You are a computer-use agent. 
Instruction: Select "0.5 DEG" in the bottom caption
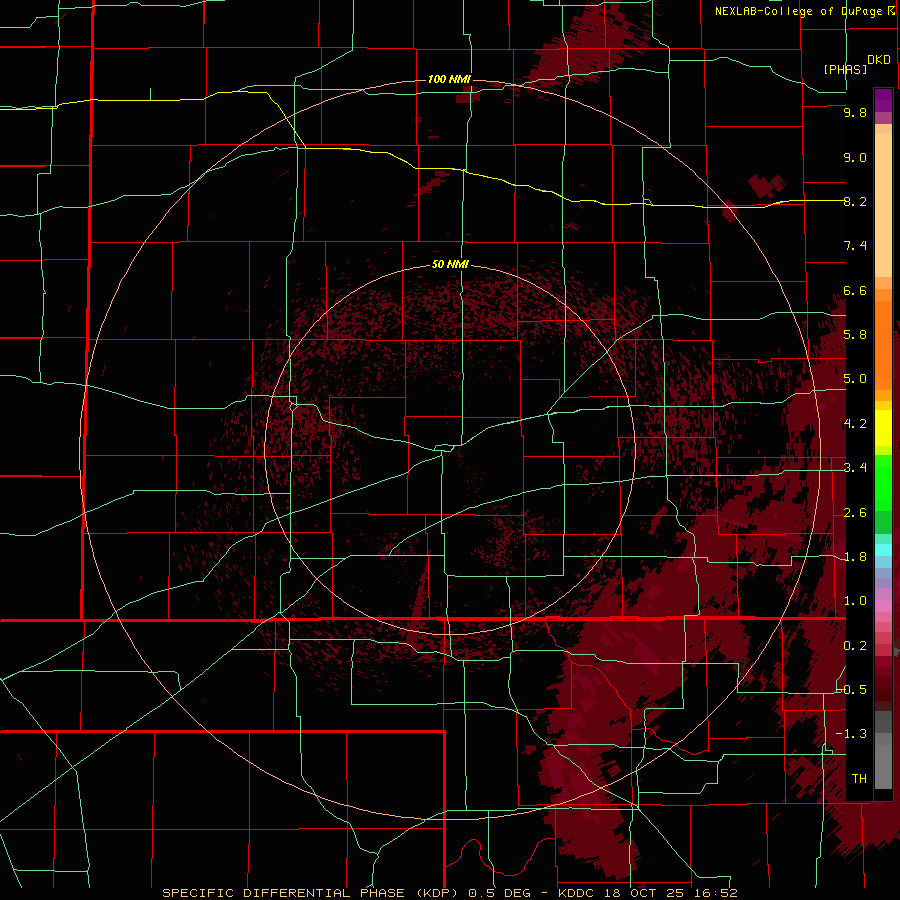499,893
